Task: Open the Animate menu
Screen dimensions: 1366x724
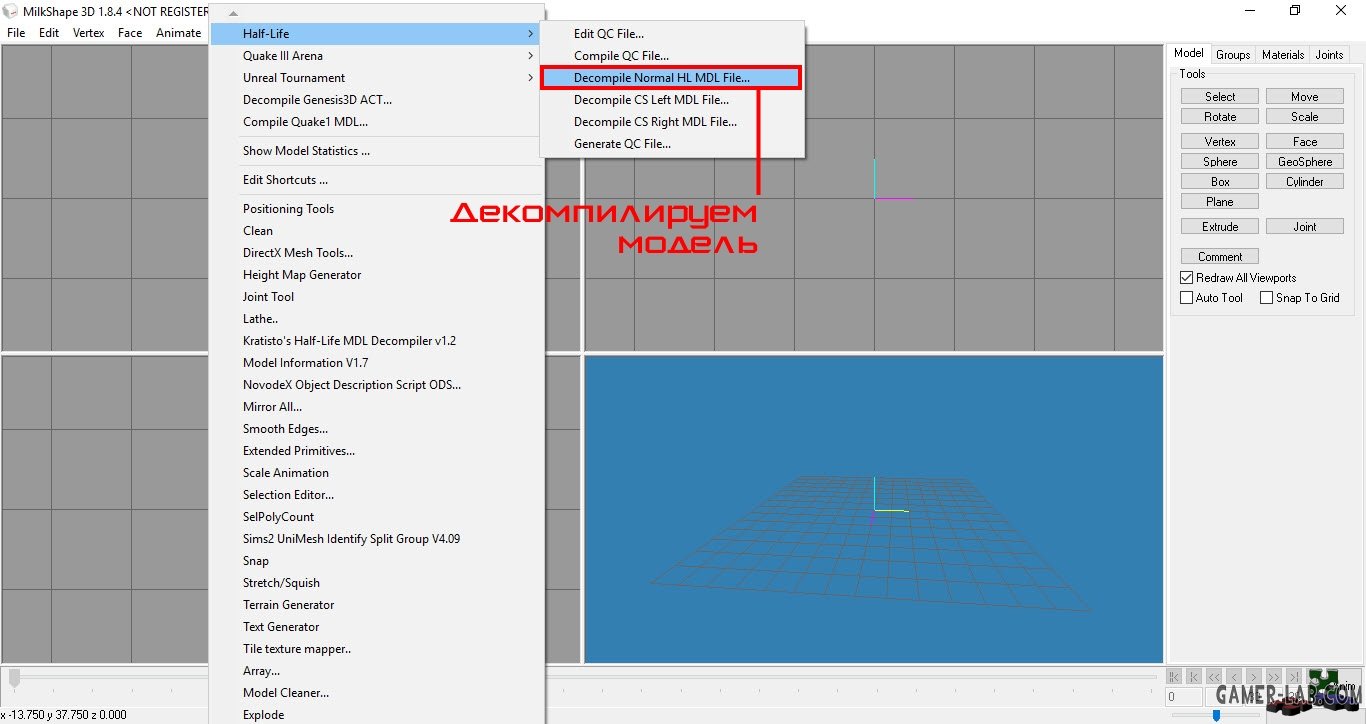Action: click(178, 33)
